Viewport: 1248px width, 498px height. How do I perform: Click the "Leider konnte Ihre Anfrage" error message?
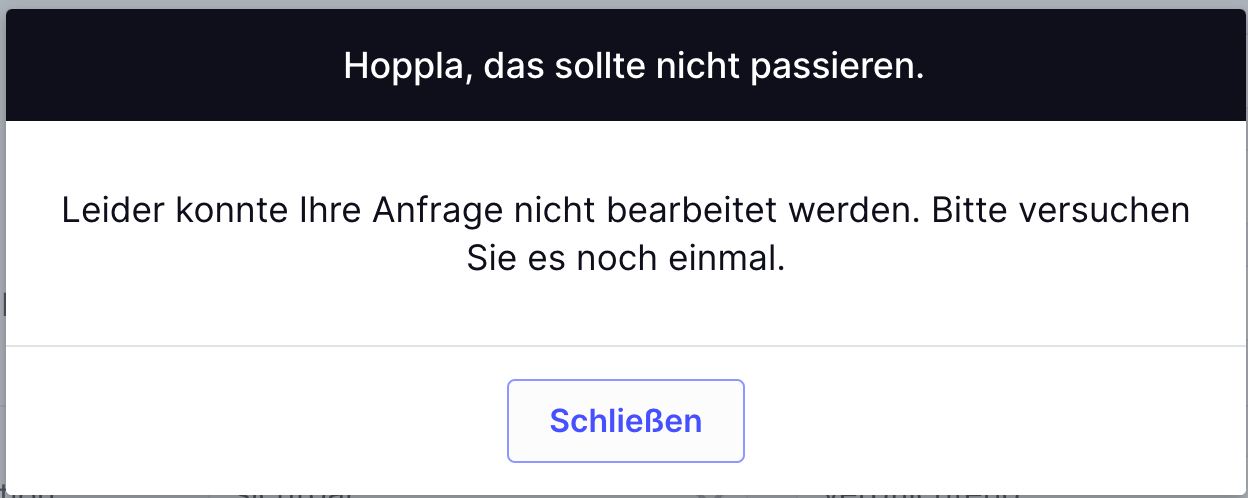(x=625, y=235)
